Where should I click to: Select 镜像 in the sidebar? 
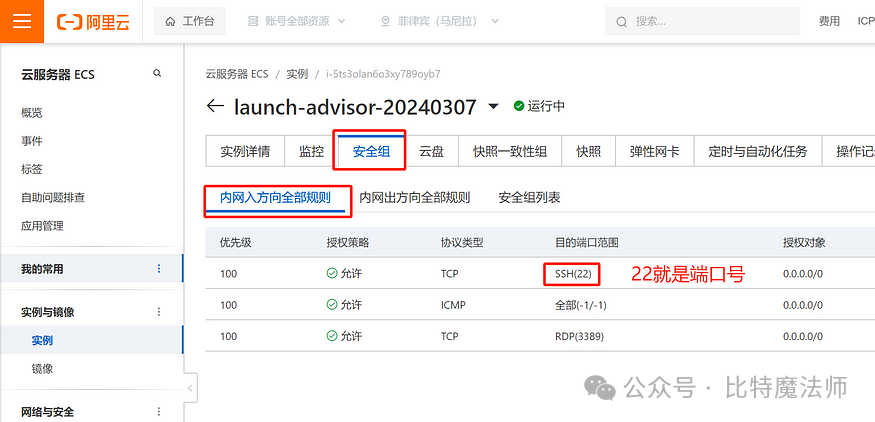click(x=42, y=369)
